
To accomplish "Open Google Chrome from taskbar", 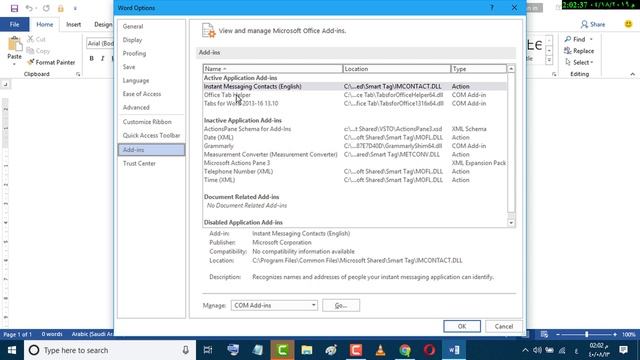I will point(405,350).
